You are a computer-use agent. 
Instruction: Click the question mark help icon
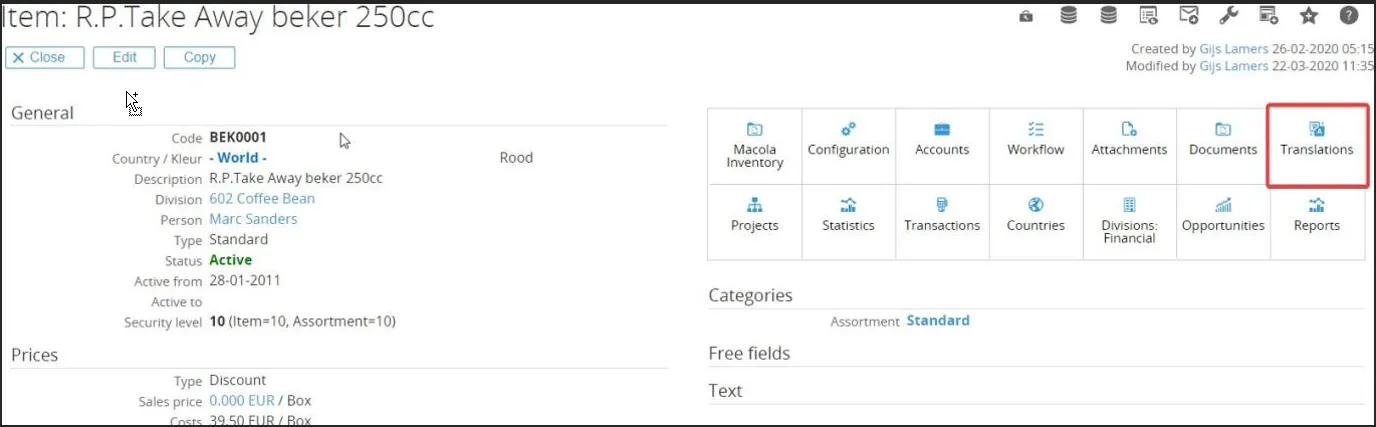coord(1348,15)
